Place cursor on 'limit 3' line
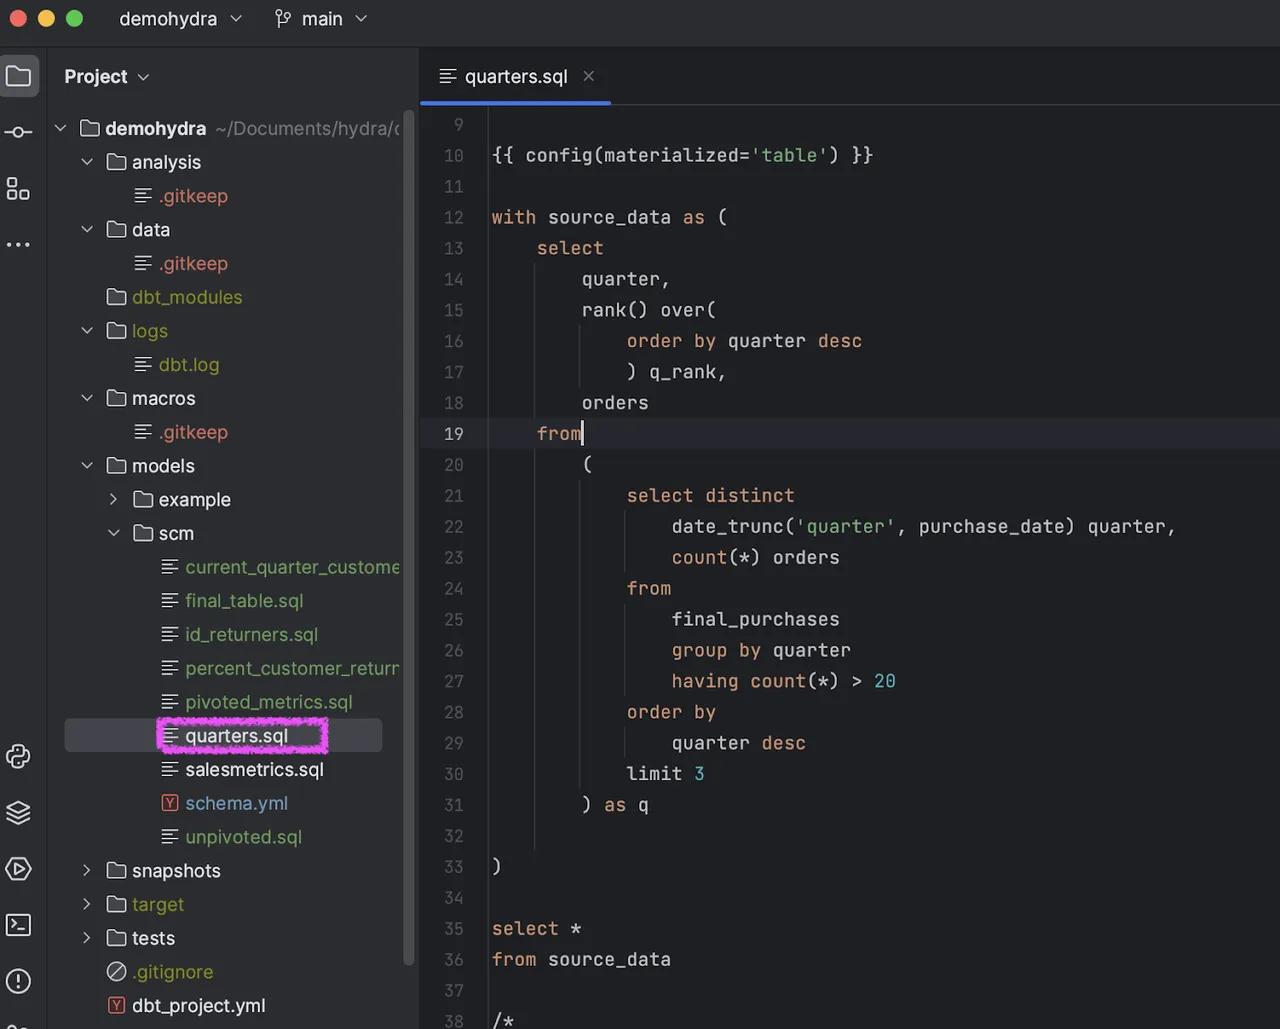 tap(665, 774)
